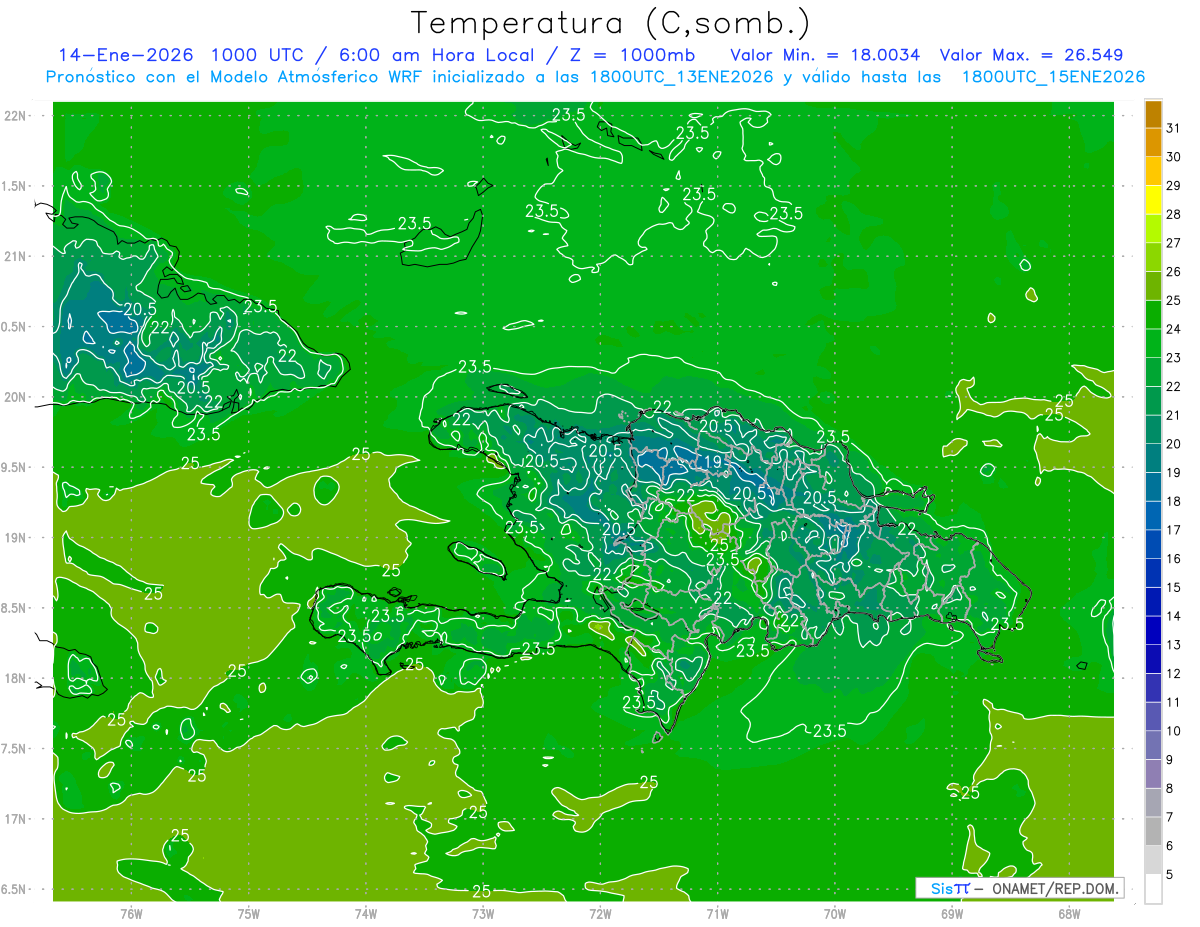Pick the gray swatch between 6 and 7
Image resolution: width=1200 pixels, height=927 pixels.
pyautogui.click(x=1153, y=832)
